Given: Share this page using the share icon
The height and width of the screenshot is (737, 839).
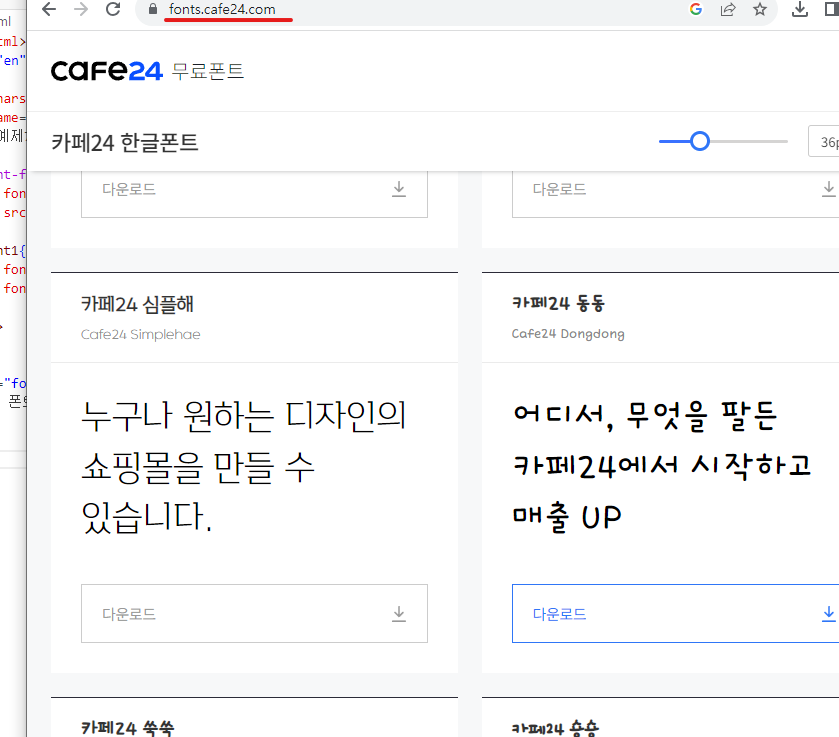Looking at the screenshot, I should 728,9.
